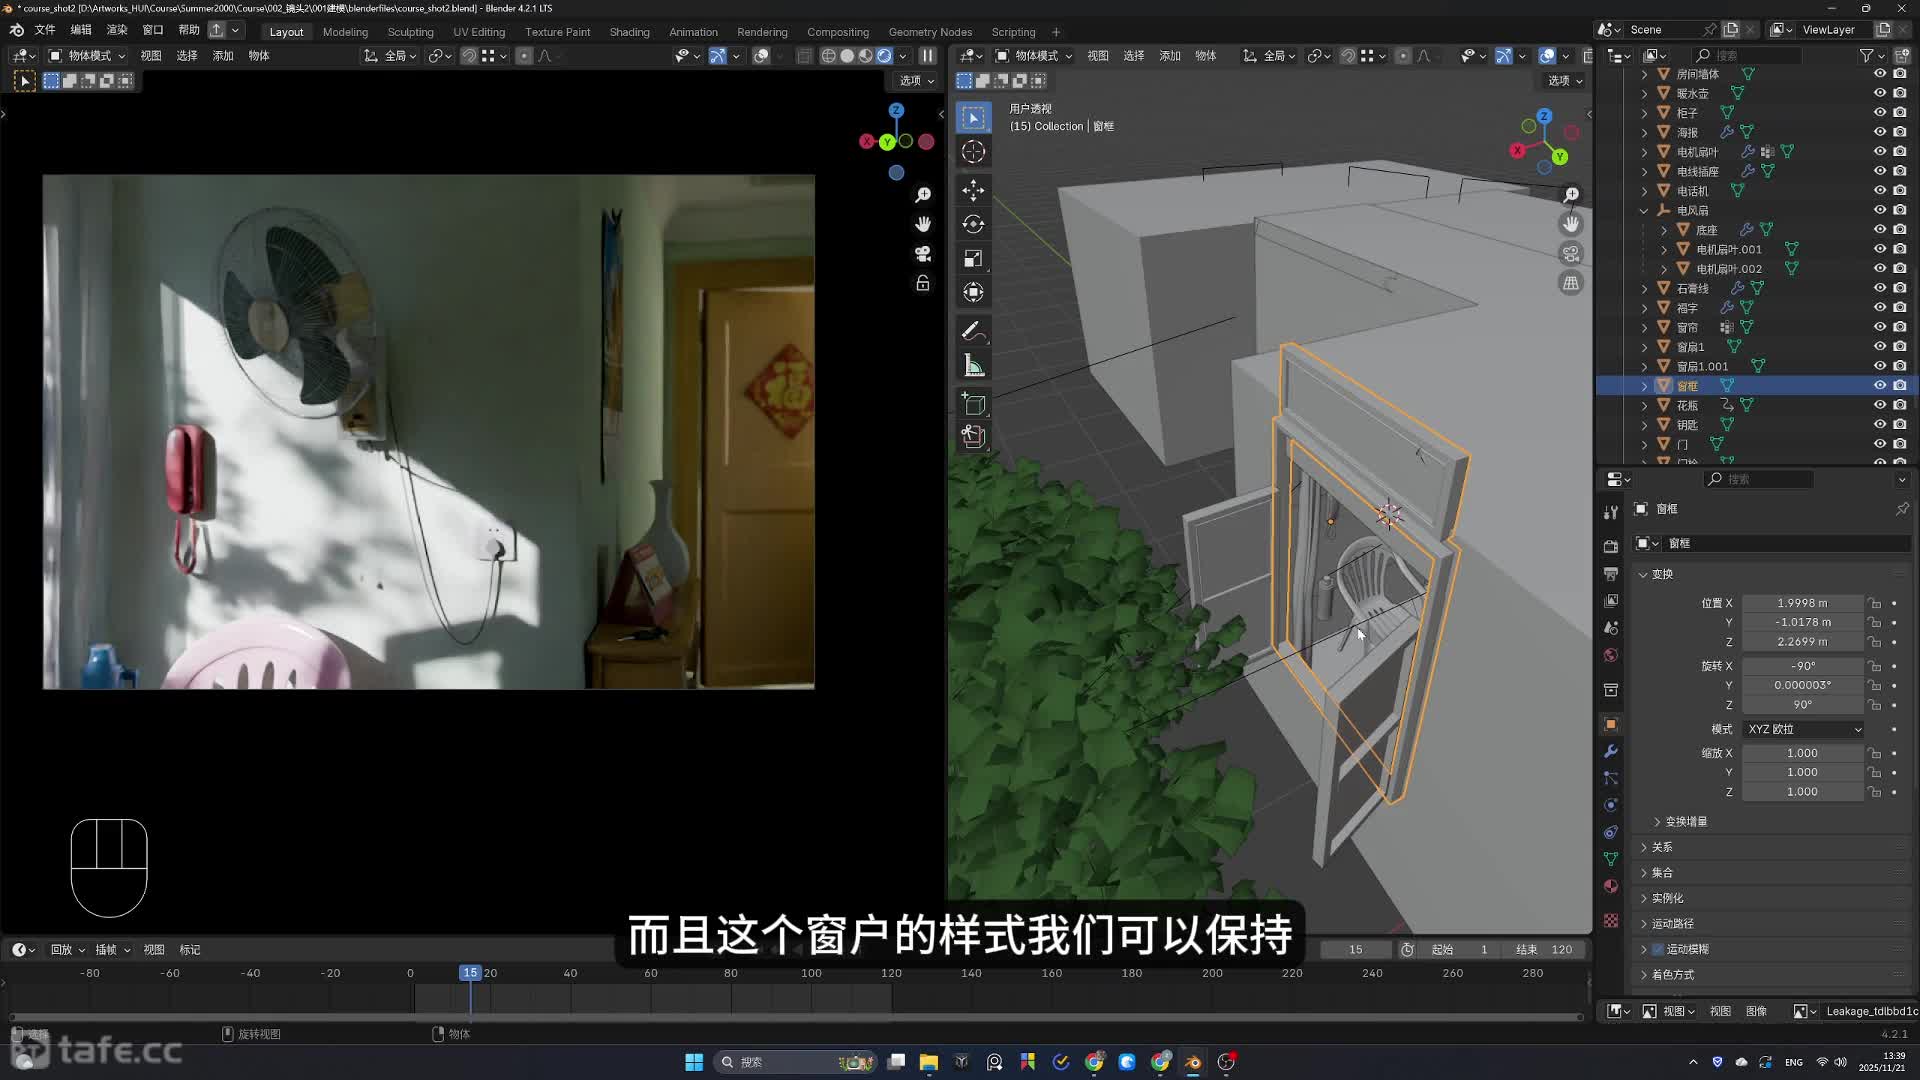Select the Rotate tool
Image resolution: width=1920 pixels, height=1080 pixels.
tap(973, 224)
